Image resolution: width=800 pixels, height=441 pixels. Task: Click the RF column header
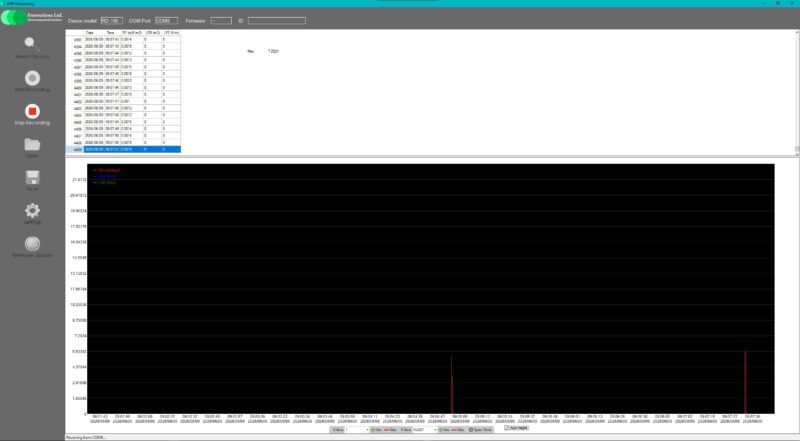coord(132,33)
